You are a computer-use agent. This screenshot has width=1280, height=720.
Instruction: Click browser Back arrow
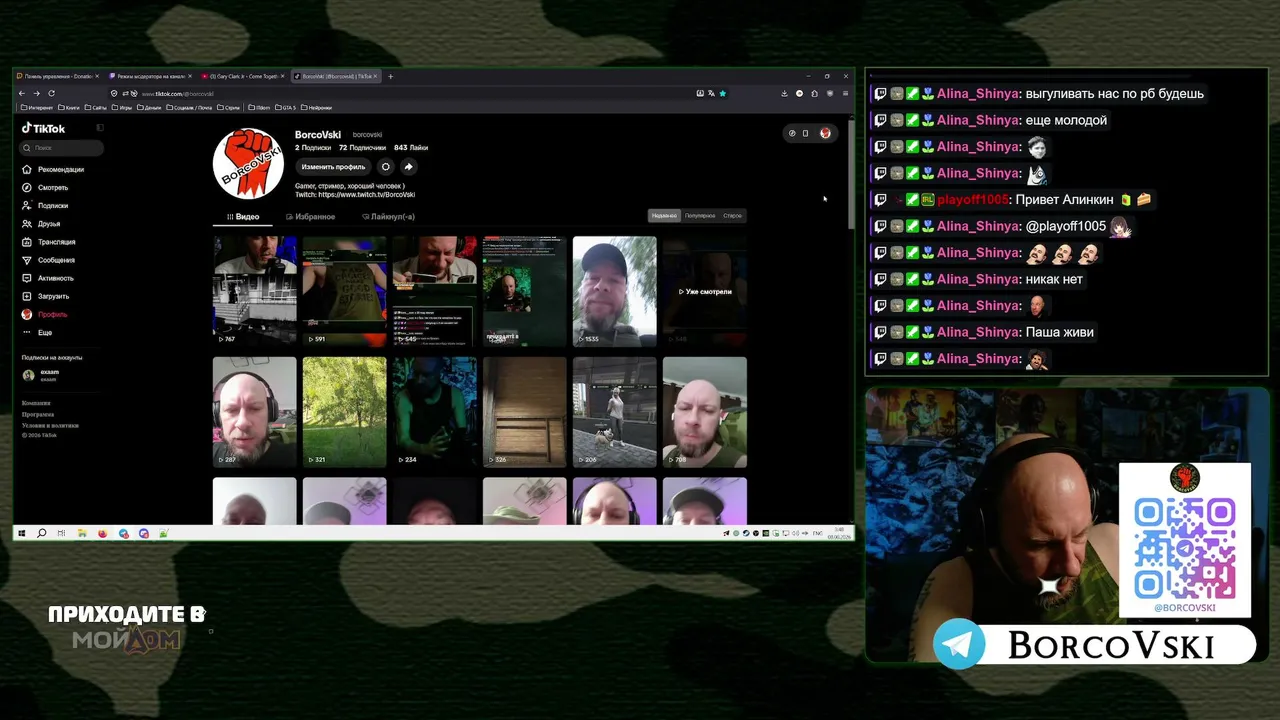(22, 93)
